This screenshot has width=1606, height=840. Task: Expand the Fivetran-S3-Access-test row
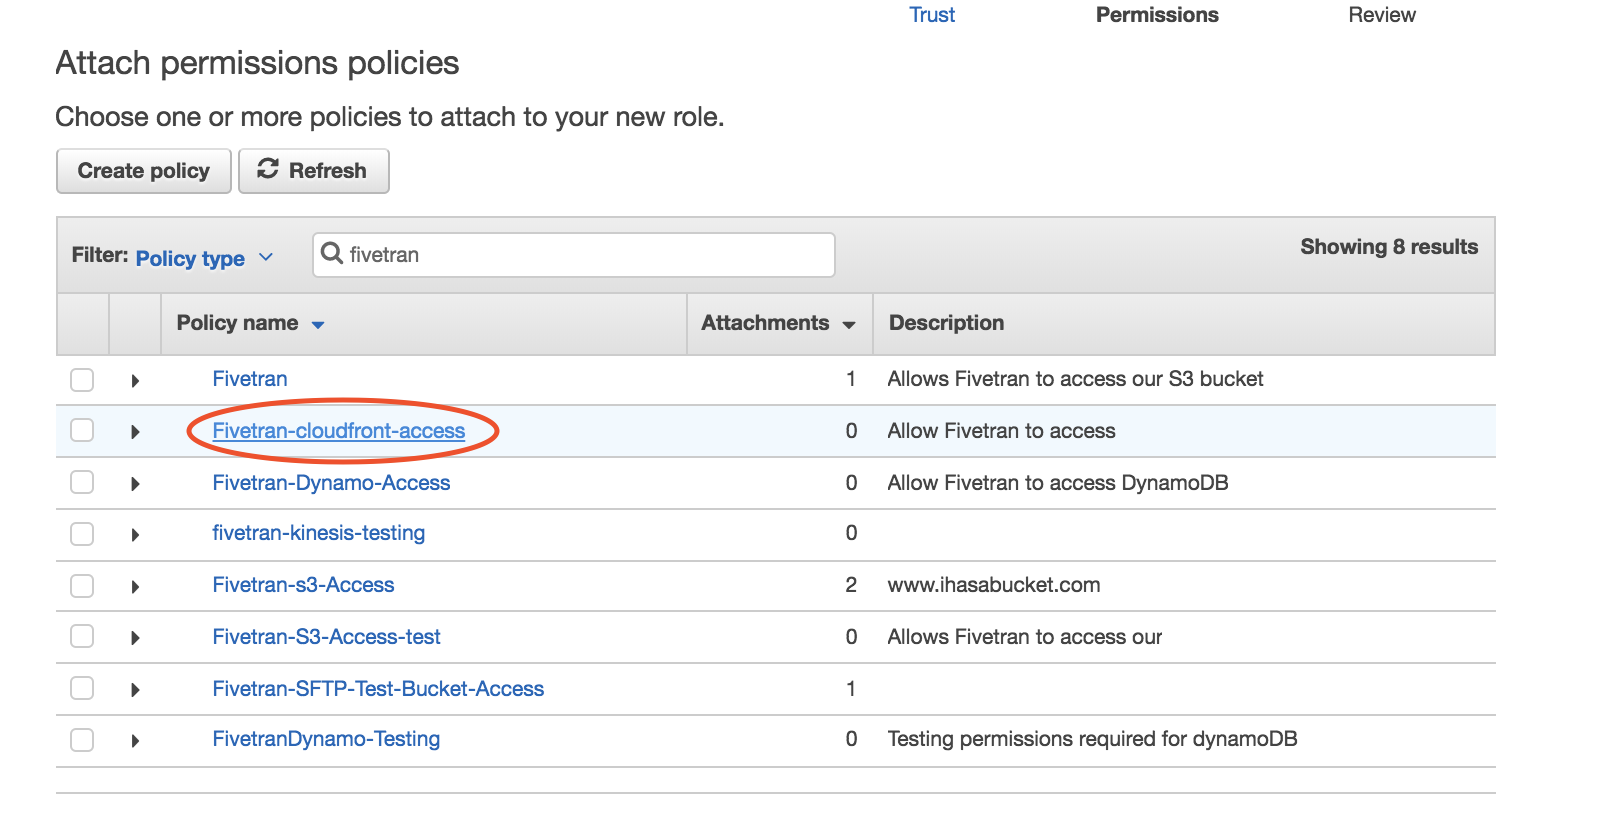click(135, 638)
